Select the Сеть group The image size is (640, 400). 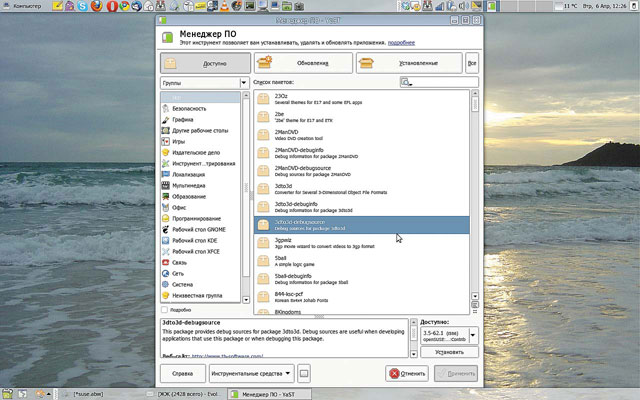(x=200, y=274)
